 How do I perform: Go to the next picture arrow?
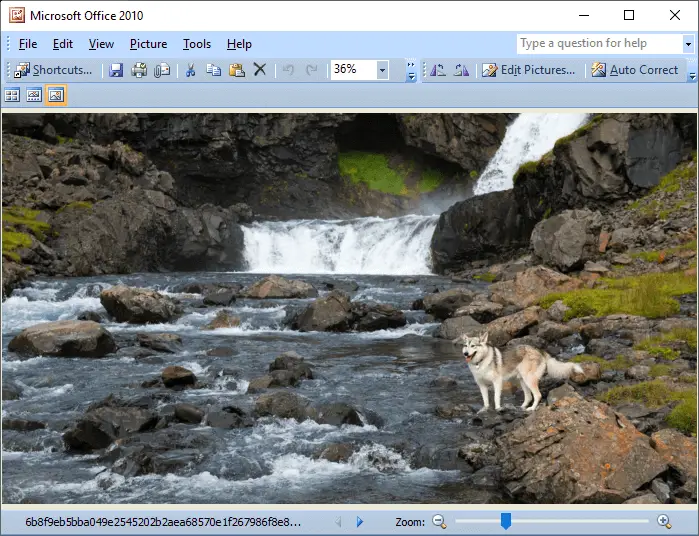[x=360, y=521]
